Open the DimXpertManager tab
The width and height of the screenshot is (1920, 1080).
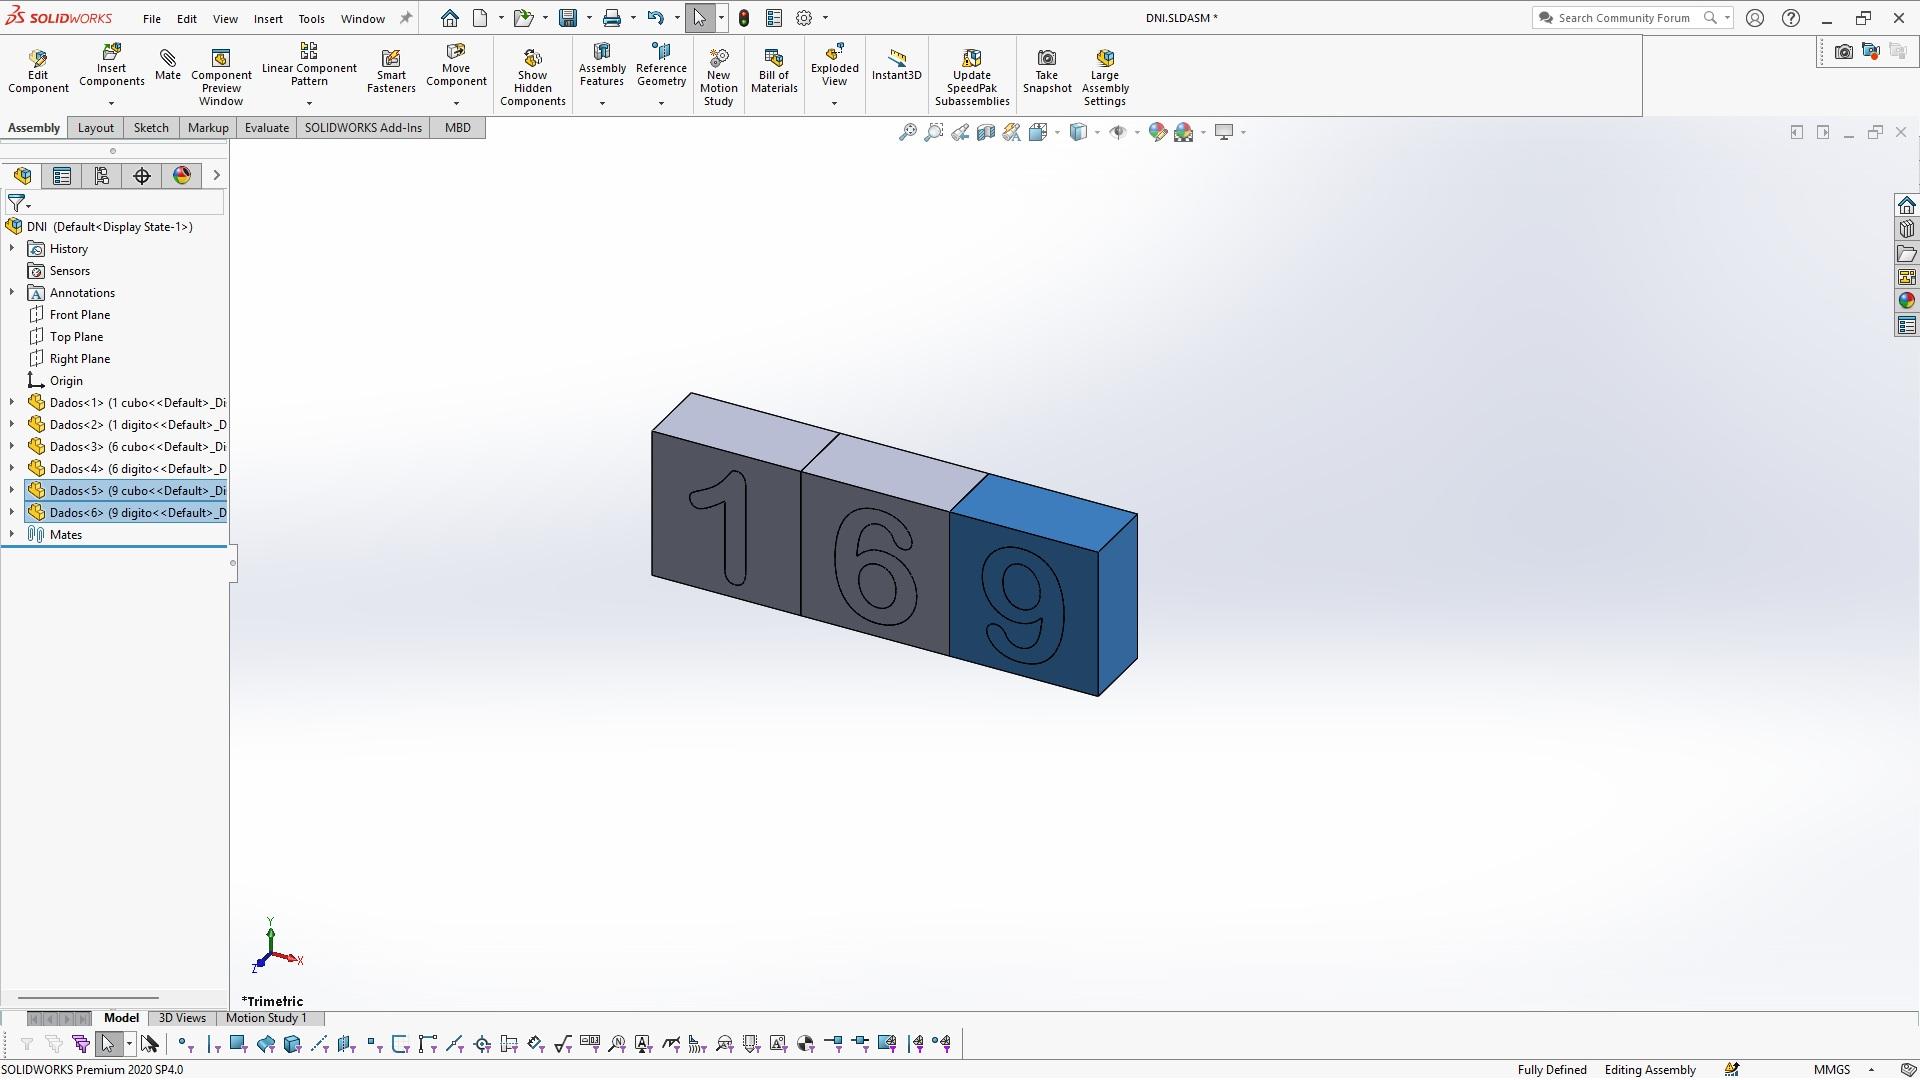pos(142,176)
